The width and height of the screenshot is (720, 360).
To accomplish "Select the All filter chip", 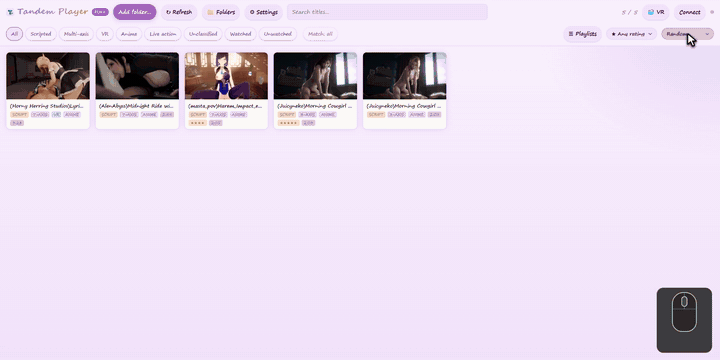I will (15, 34).
